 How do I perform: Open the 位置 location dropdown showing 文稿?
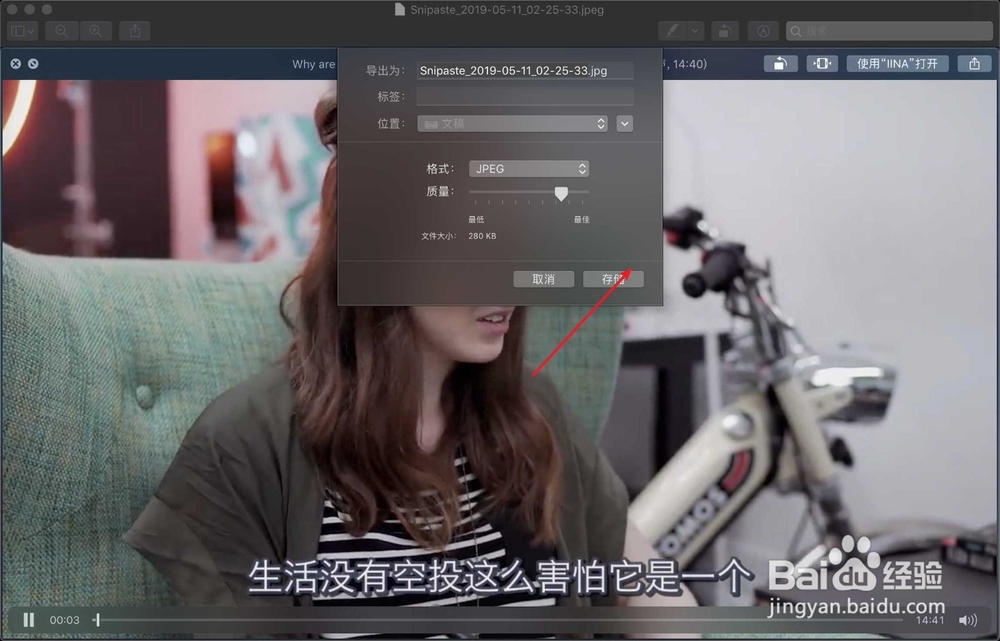point(512,123)
